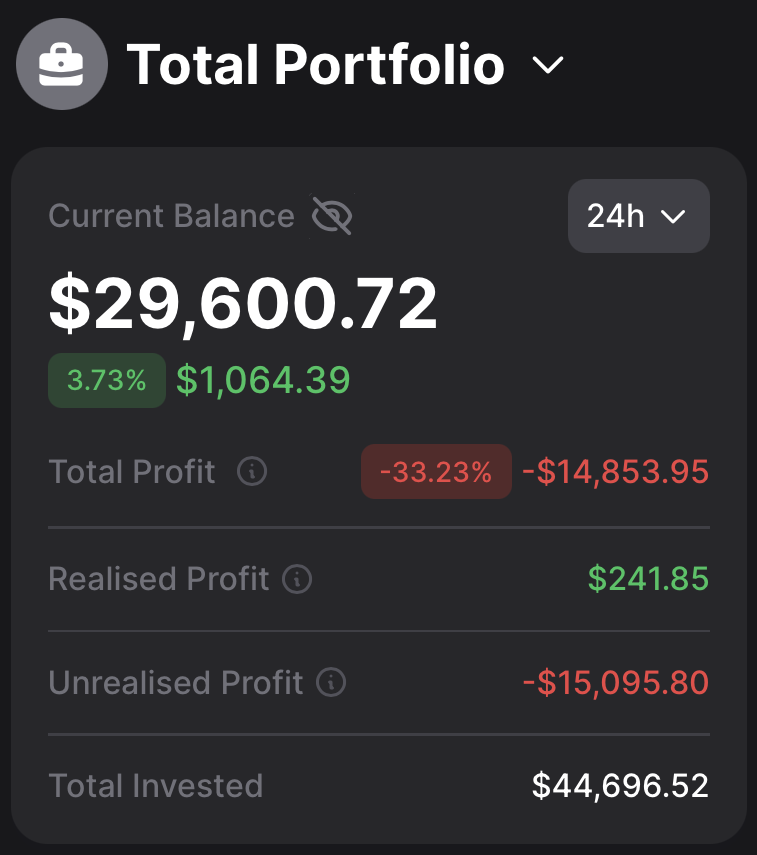757x855 pixels.
Task: Hide the balance with the eye icon
Action: point(331,216)
